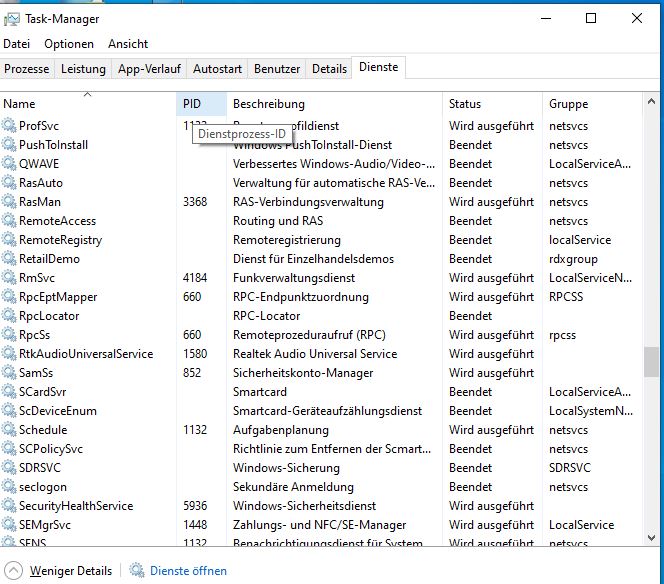Click the service icon beside RasAuto

(9, 183)
